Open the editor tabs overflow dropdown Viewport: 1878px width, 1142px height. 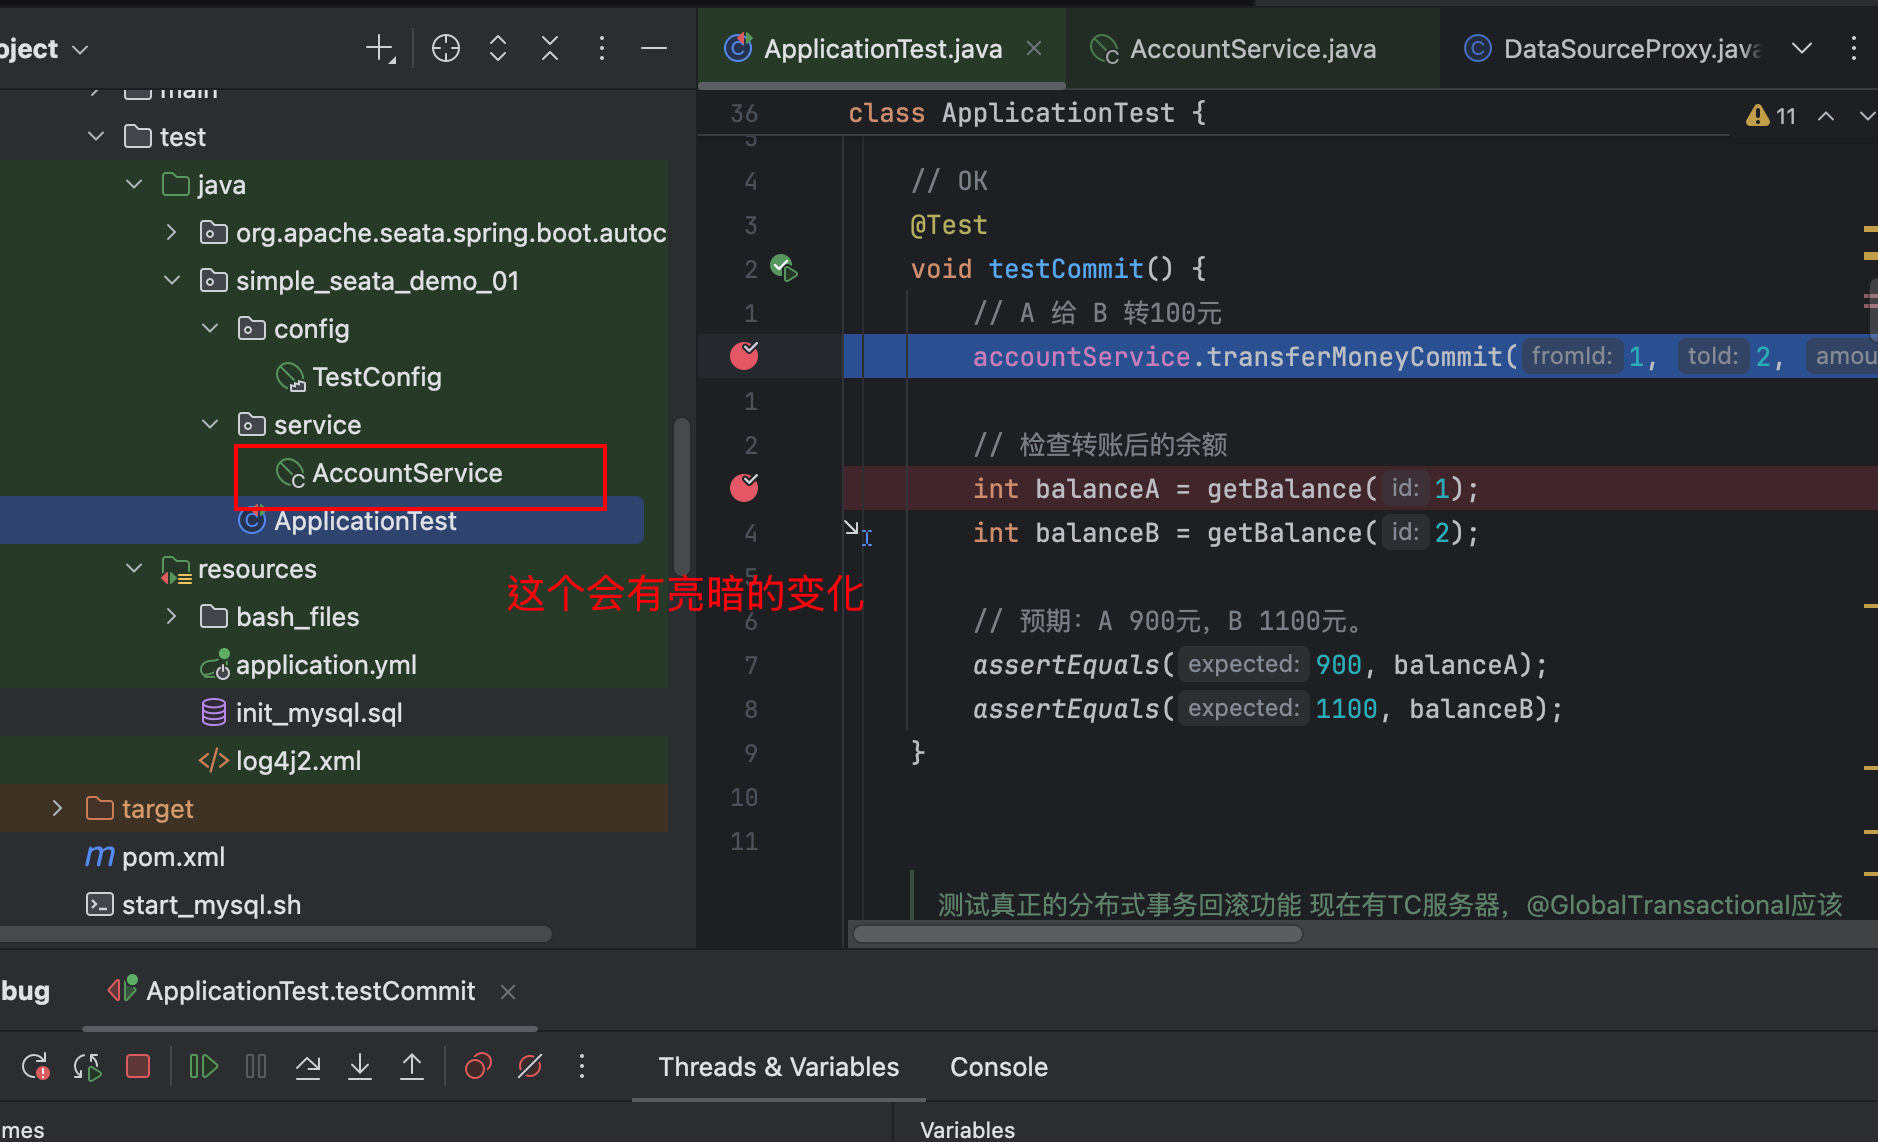pyautogui.click(x=1802, y=48)
